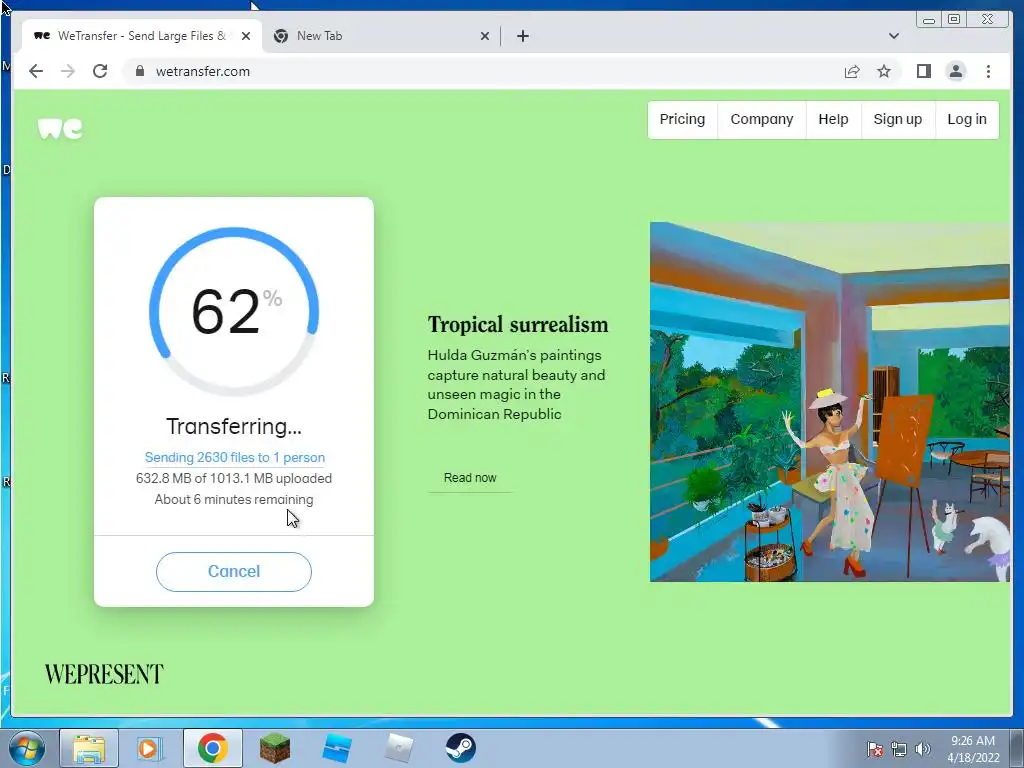Open the Chrome profile avatar
Screen dimensions: 1024x768
[955, 71]
